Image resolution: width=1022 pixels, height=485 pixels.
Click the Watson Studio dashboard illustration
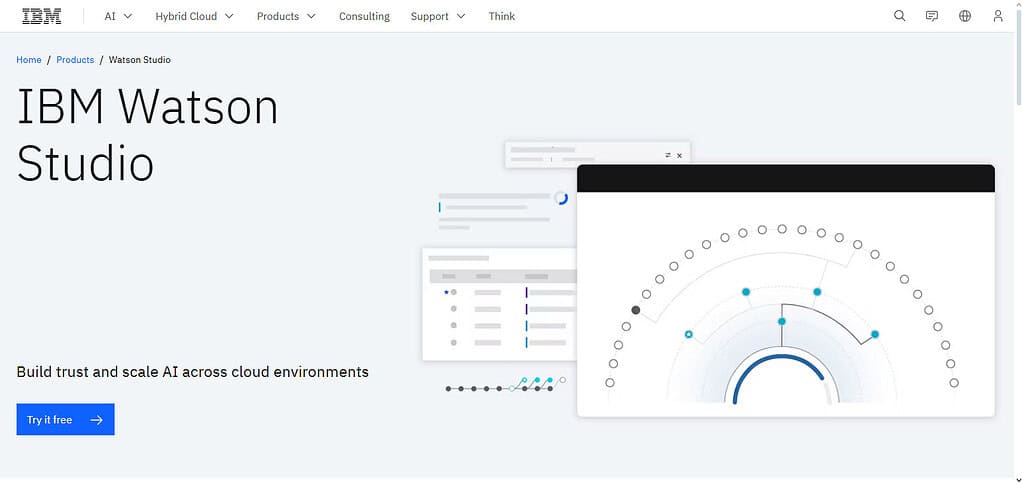click(x=708, y=279)
